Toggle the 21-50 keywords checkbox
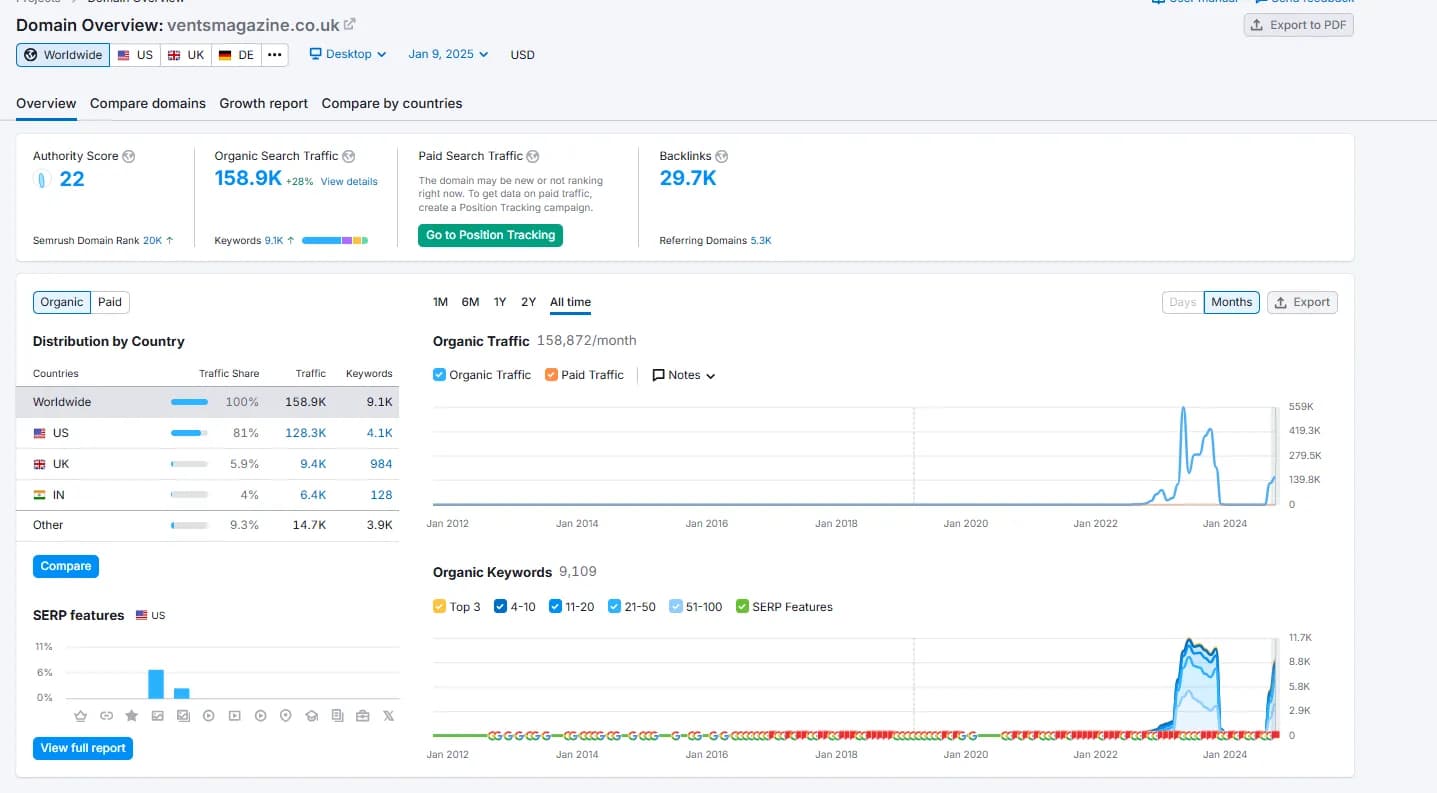 click(x=615, y=607)
